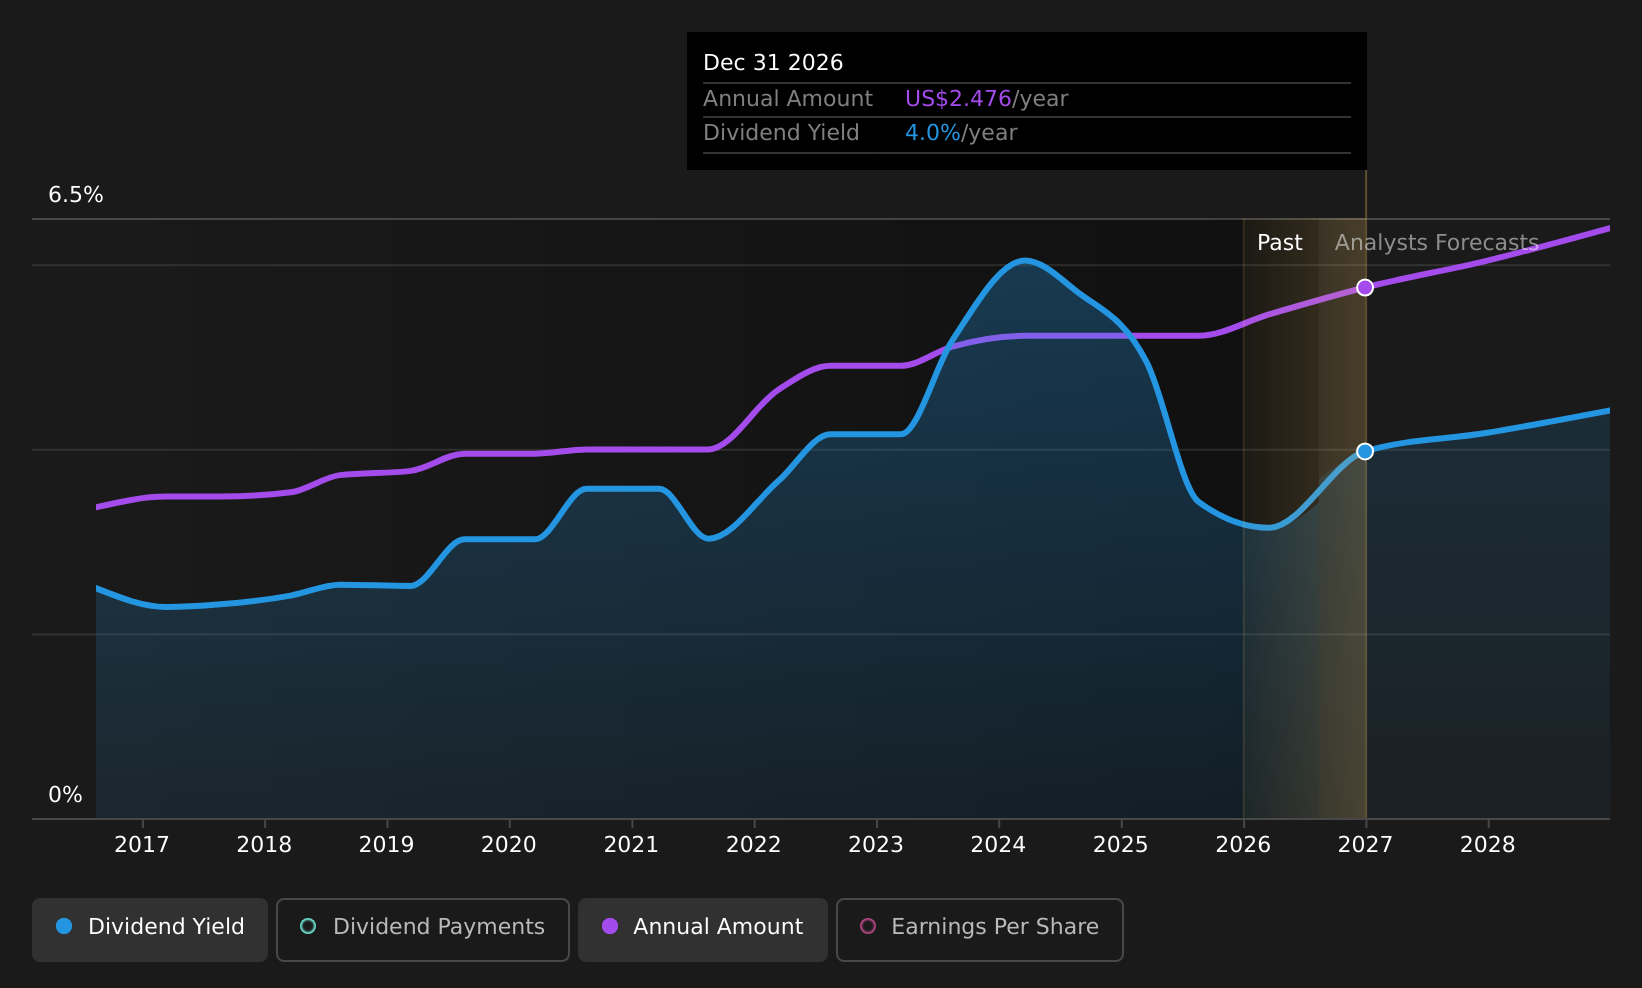Select the purple Annual Amount data point
Screen dimensions: 1642x988
click(1365, 288)
